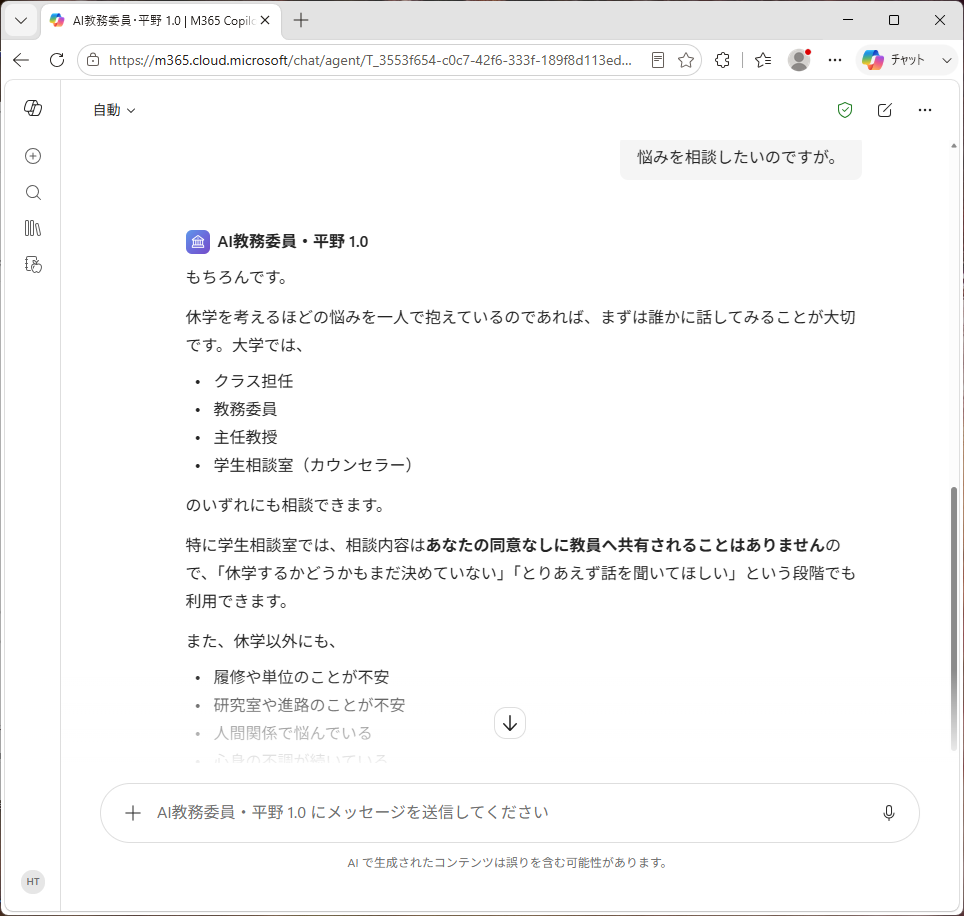Click the list item 研究室や進路のことが不安
964x916 pixels.
(309, 705)
